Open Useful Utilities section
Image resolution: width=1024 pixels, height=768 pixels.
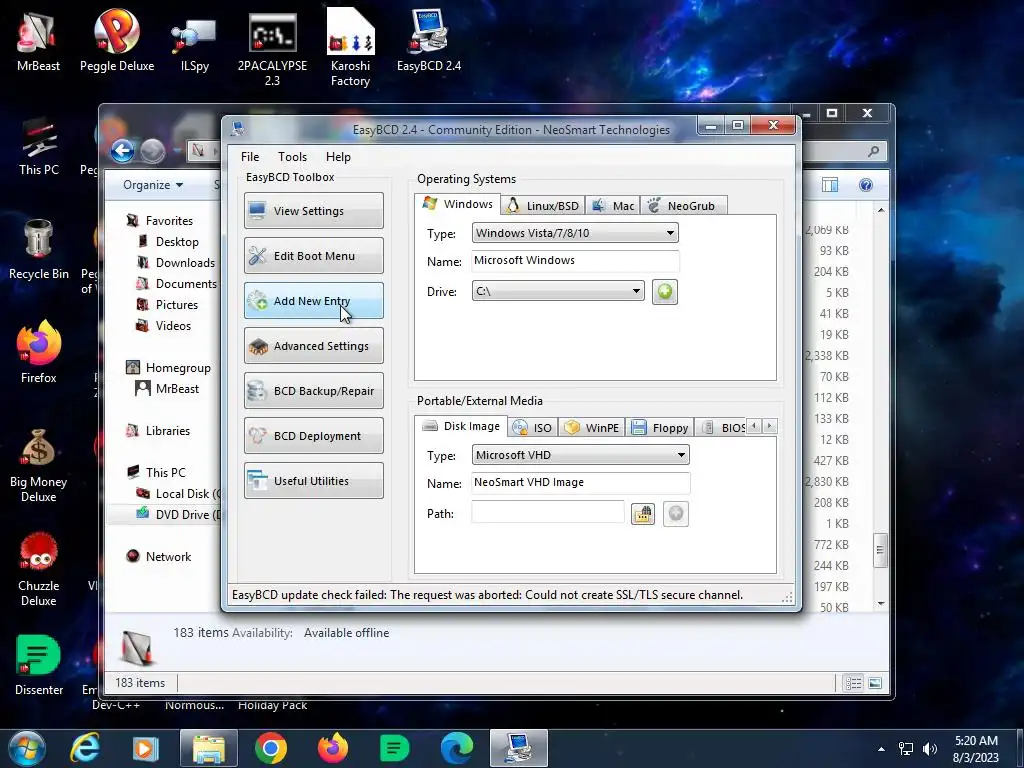coord(313,481)
